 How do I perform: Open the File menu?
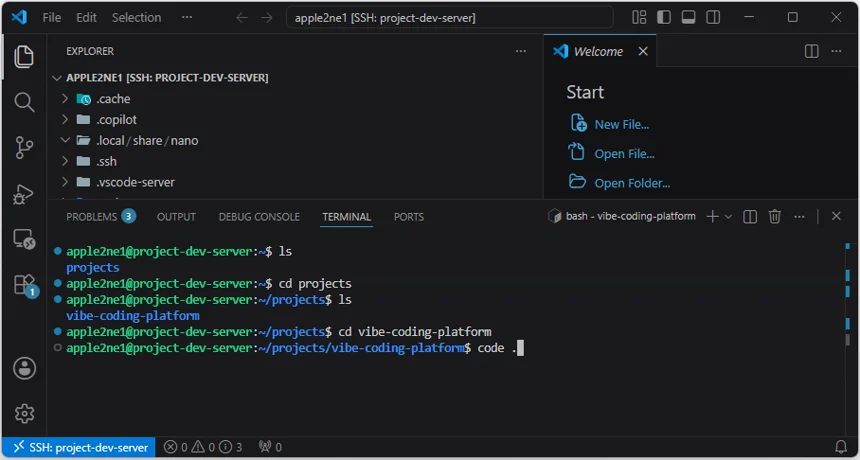[x=52, y=18]
